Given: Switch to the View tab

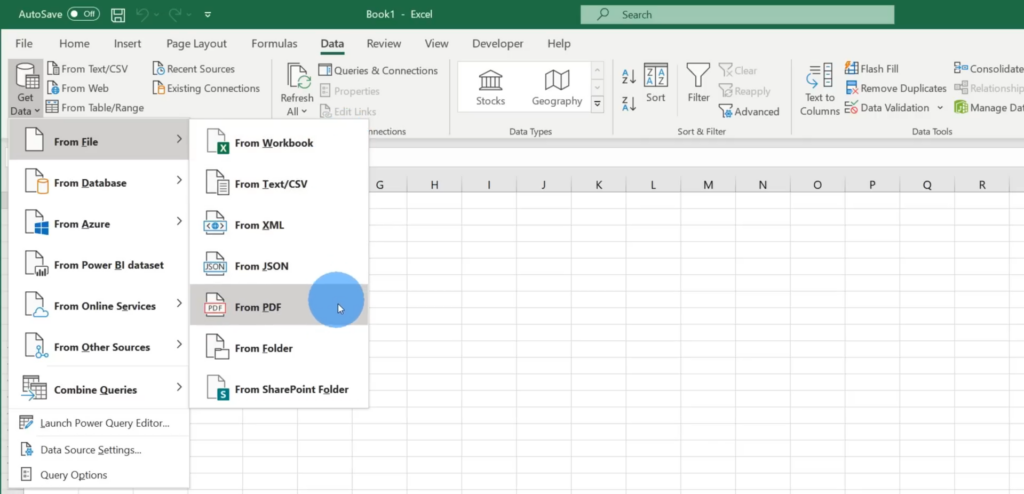Looking at the screenshot, I should point(436,44).
